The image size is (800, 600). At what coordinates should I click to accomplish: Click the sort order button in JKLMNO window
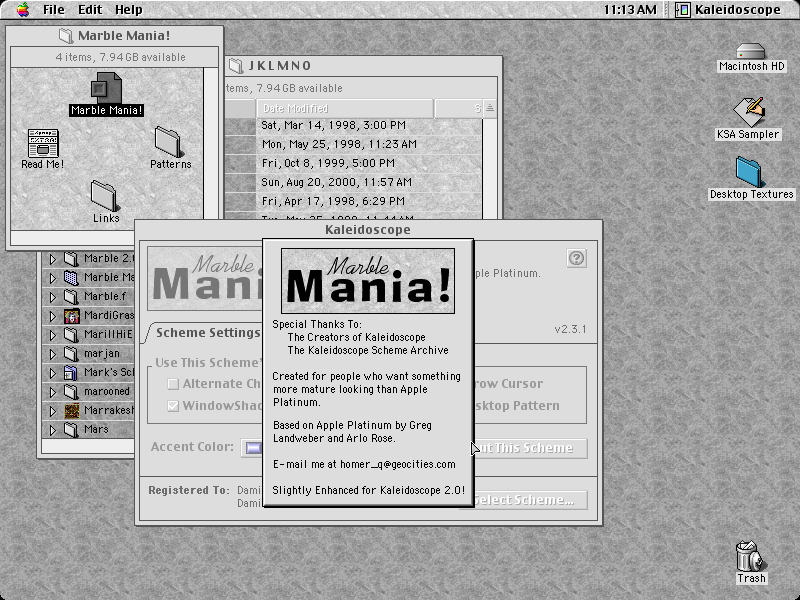click(x=489, y=108)
